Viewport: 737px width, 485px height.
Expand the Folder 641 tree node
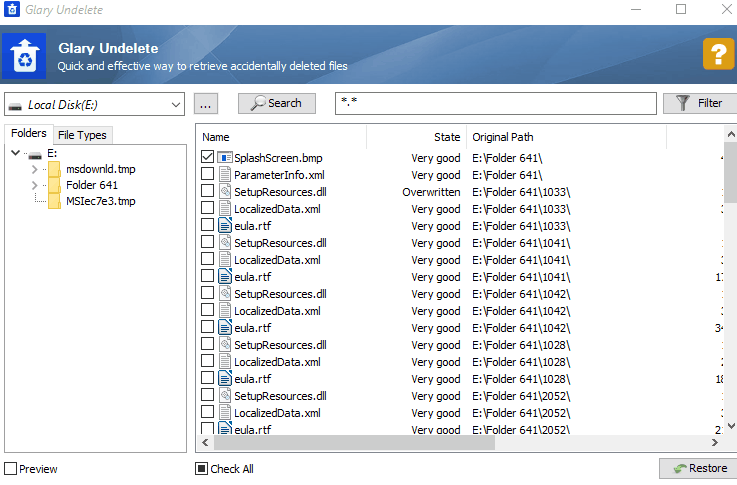point(34,185)
